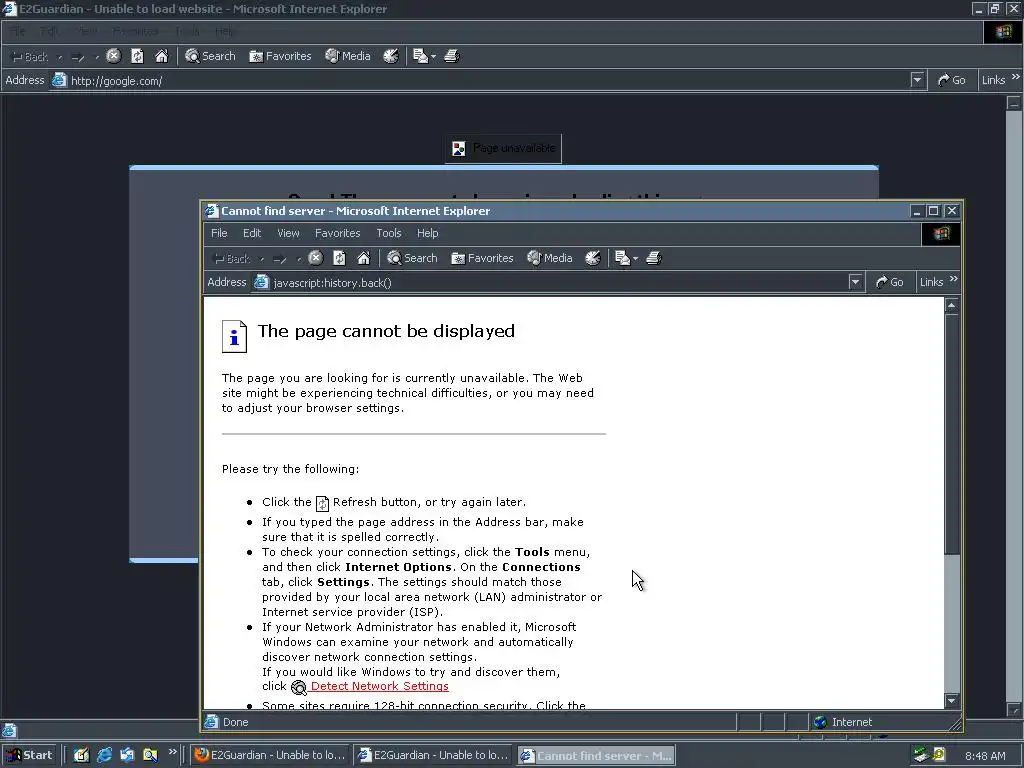Click Mail icon in Cannot find server window
This screenshot has width=1024, height=768.
tap(622, 259)
